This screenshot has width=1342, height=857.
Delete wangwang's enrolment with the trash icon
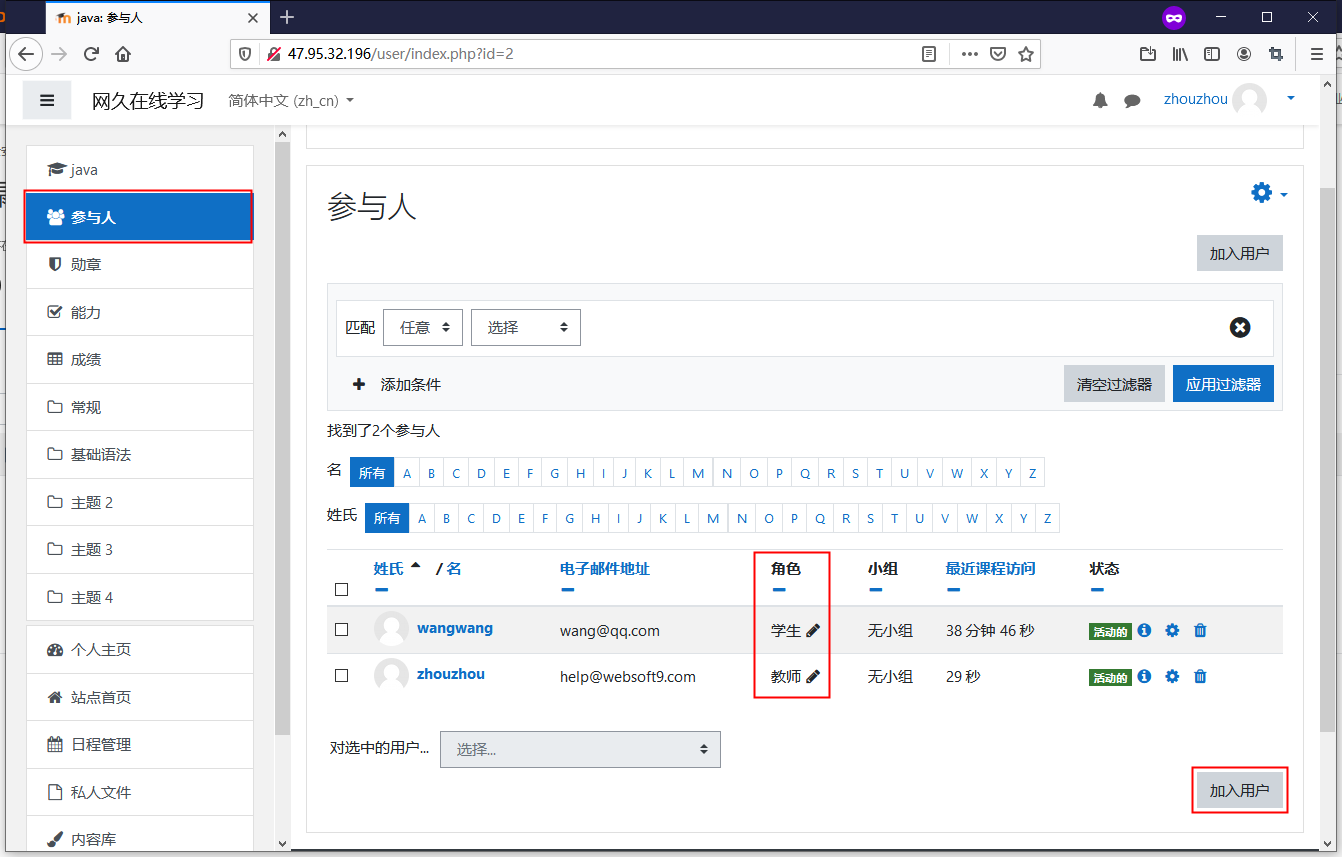(1200, 630)
